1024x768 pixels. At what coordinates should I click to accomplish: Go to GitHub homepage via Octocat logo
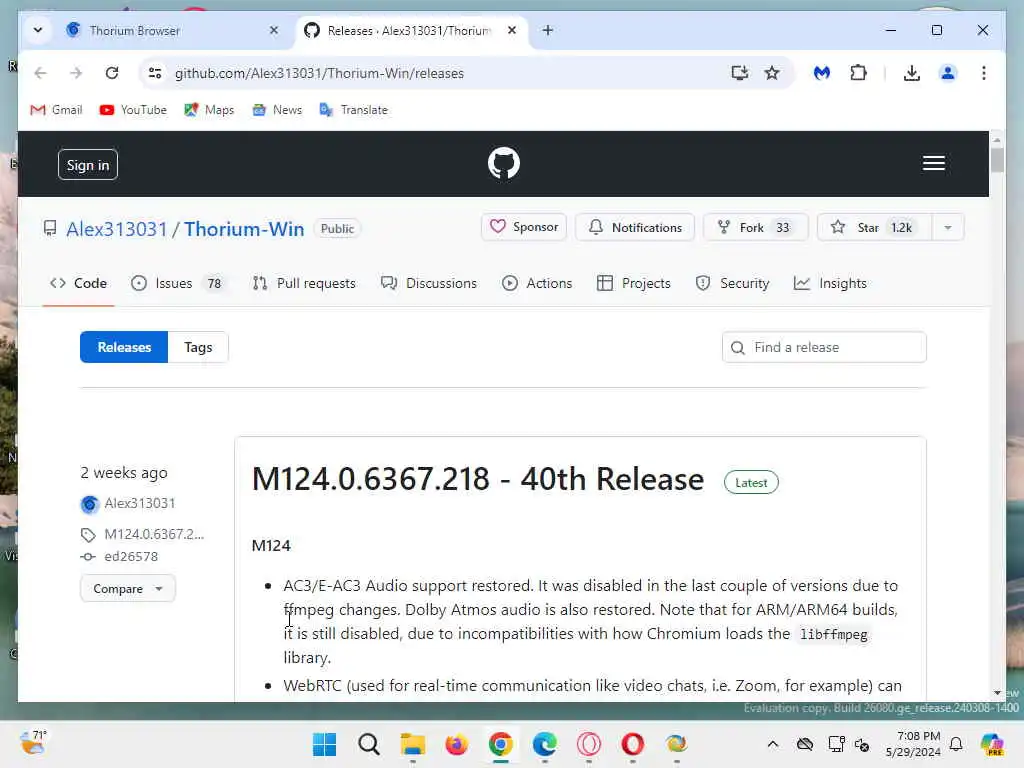(x=504, y=163)
